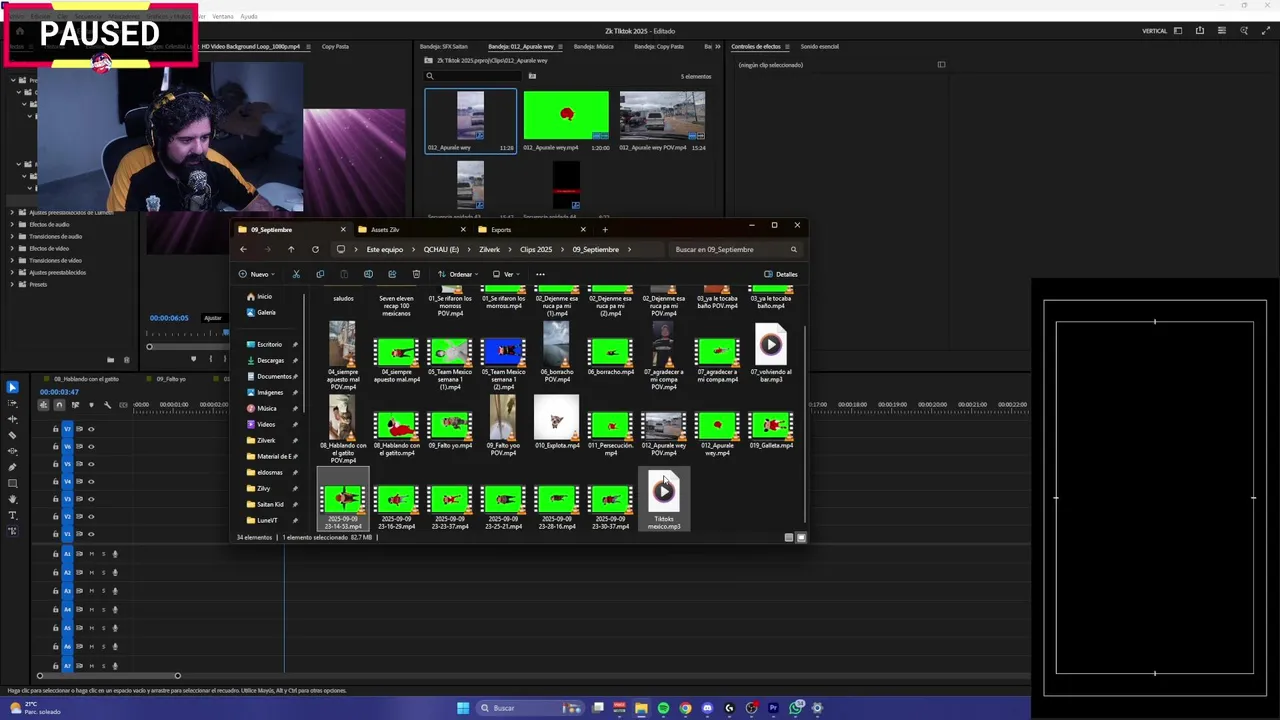Viewport: 1280px width, 720px height.
Task: Toggle V7 track visibility eye
Action: pos(91,429)
